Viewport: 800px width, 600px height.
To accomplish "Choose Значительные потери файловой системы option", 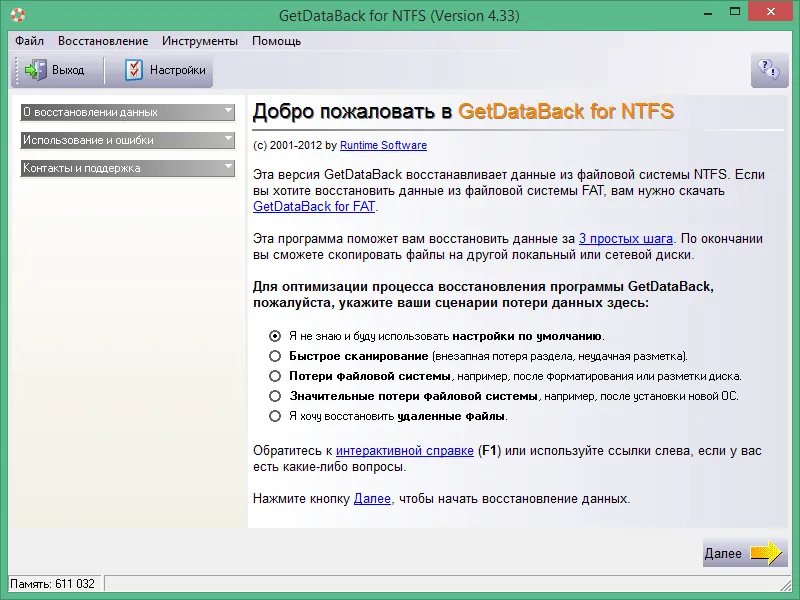I will coord(275,396).
